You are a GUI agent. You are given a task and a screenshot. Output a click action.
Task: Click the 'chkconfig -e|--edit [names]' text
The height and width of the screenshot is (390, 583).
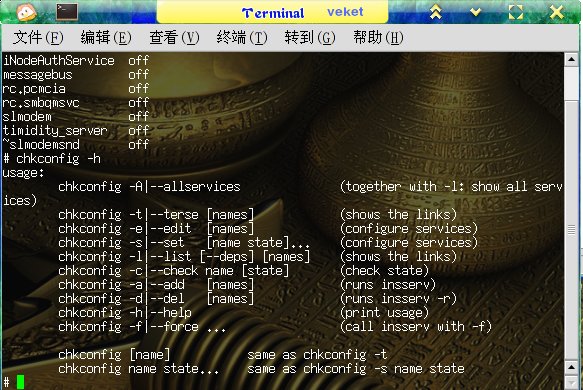pyautogui.click(x=156, y=229)
